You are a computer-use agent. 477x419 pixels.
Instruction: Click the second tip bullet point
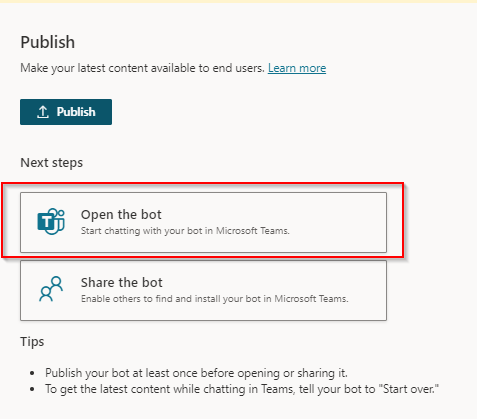point(32,389)
